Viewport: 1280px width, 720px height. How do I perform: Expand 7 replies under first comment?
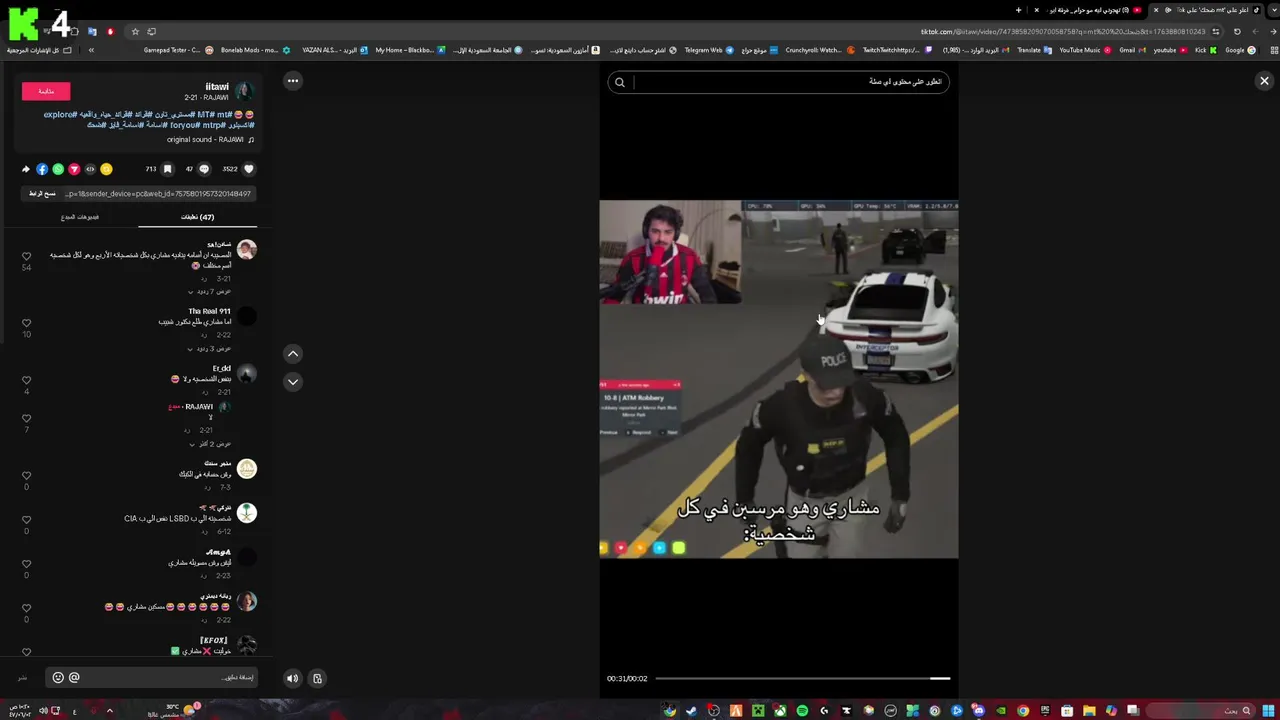pos(210,291)
